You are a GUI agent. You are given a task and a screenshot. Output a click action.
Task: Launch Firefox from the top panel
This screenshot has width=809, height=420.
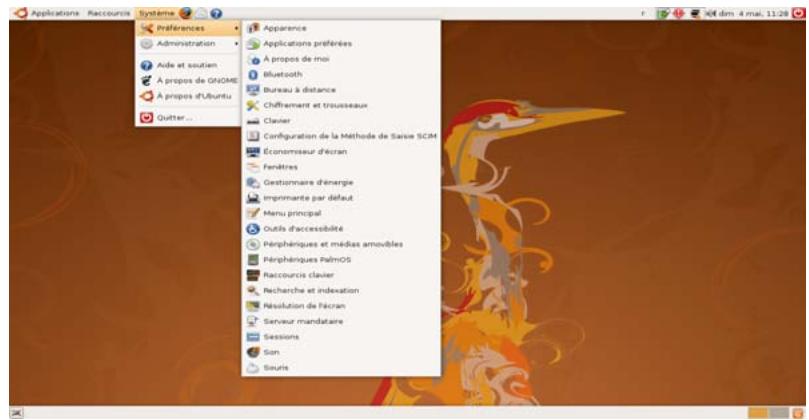pos(186,13)
